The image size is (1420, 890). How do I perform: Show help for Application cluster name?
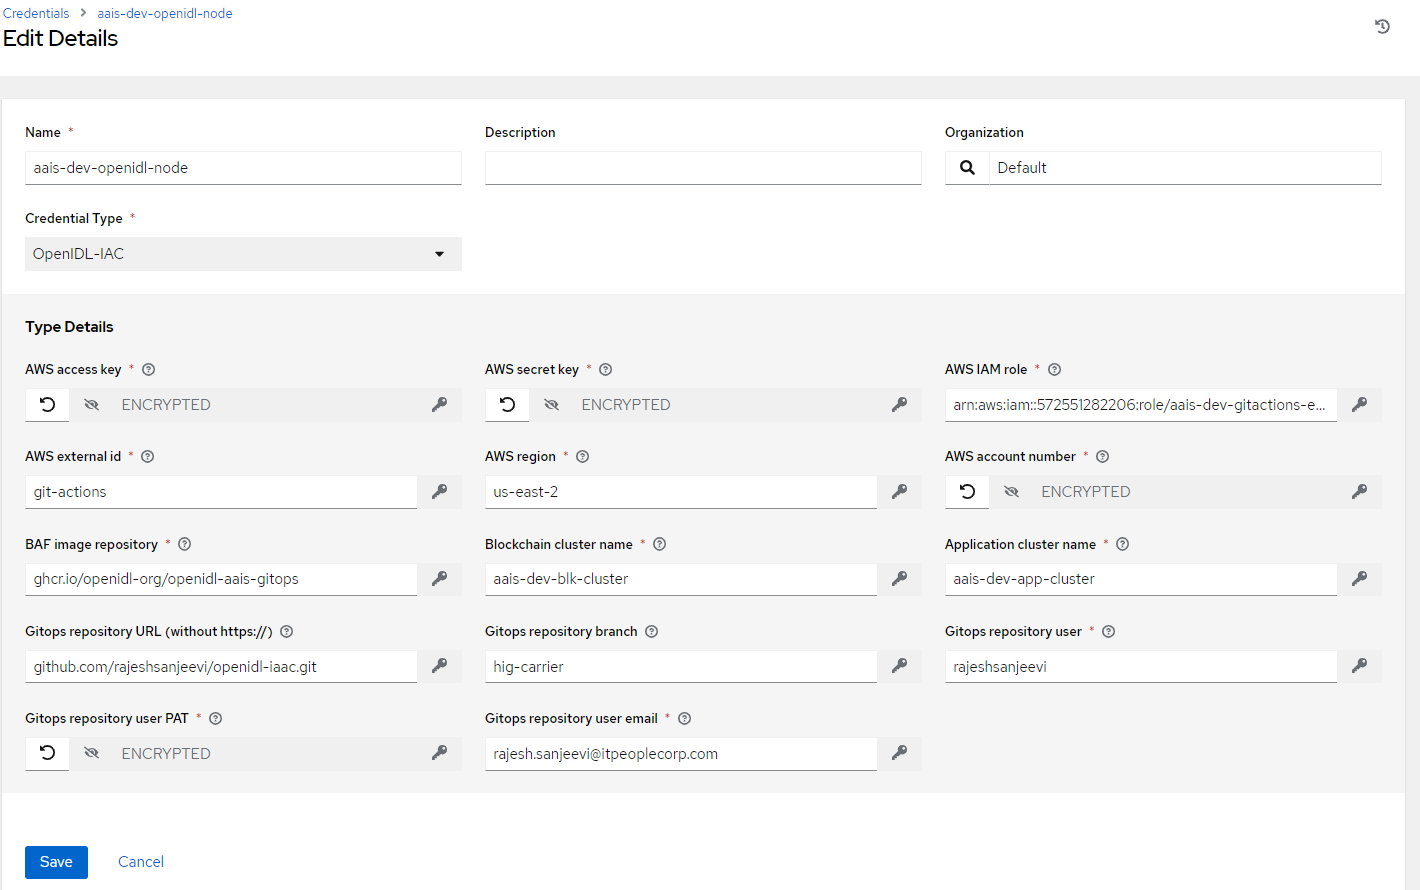1122,545
